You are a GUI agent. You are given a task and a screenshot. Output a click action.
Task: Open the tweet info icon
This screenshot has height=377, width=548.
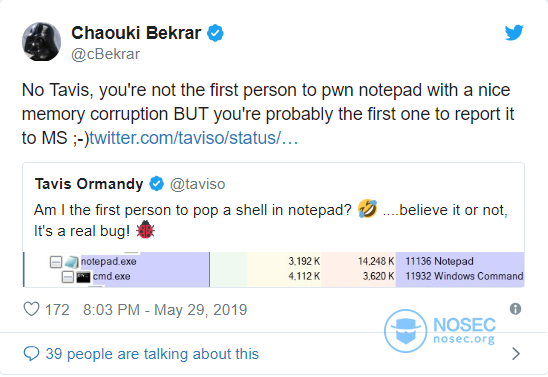click(515, 309)
